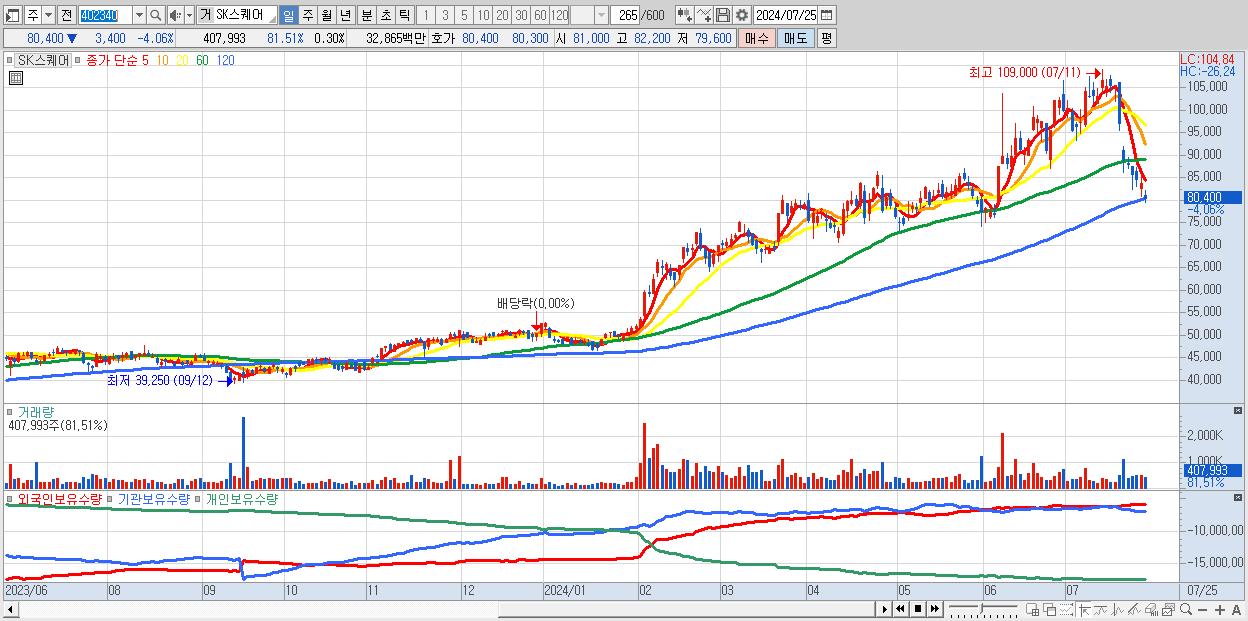Play the chart replay forward
Screen dimensions: 1248x621
click(885, 608)
